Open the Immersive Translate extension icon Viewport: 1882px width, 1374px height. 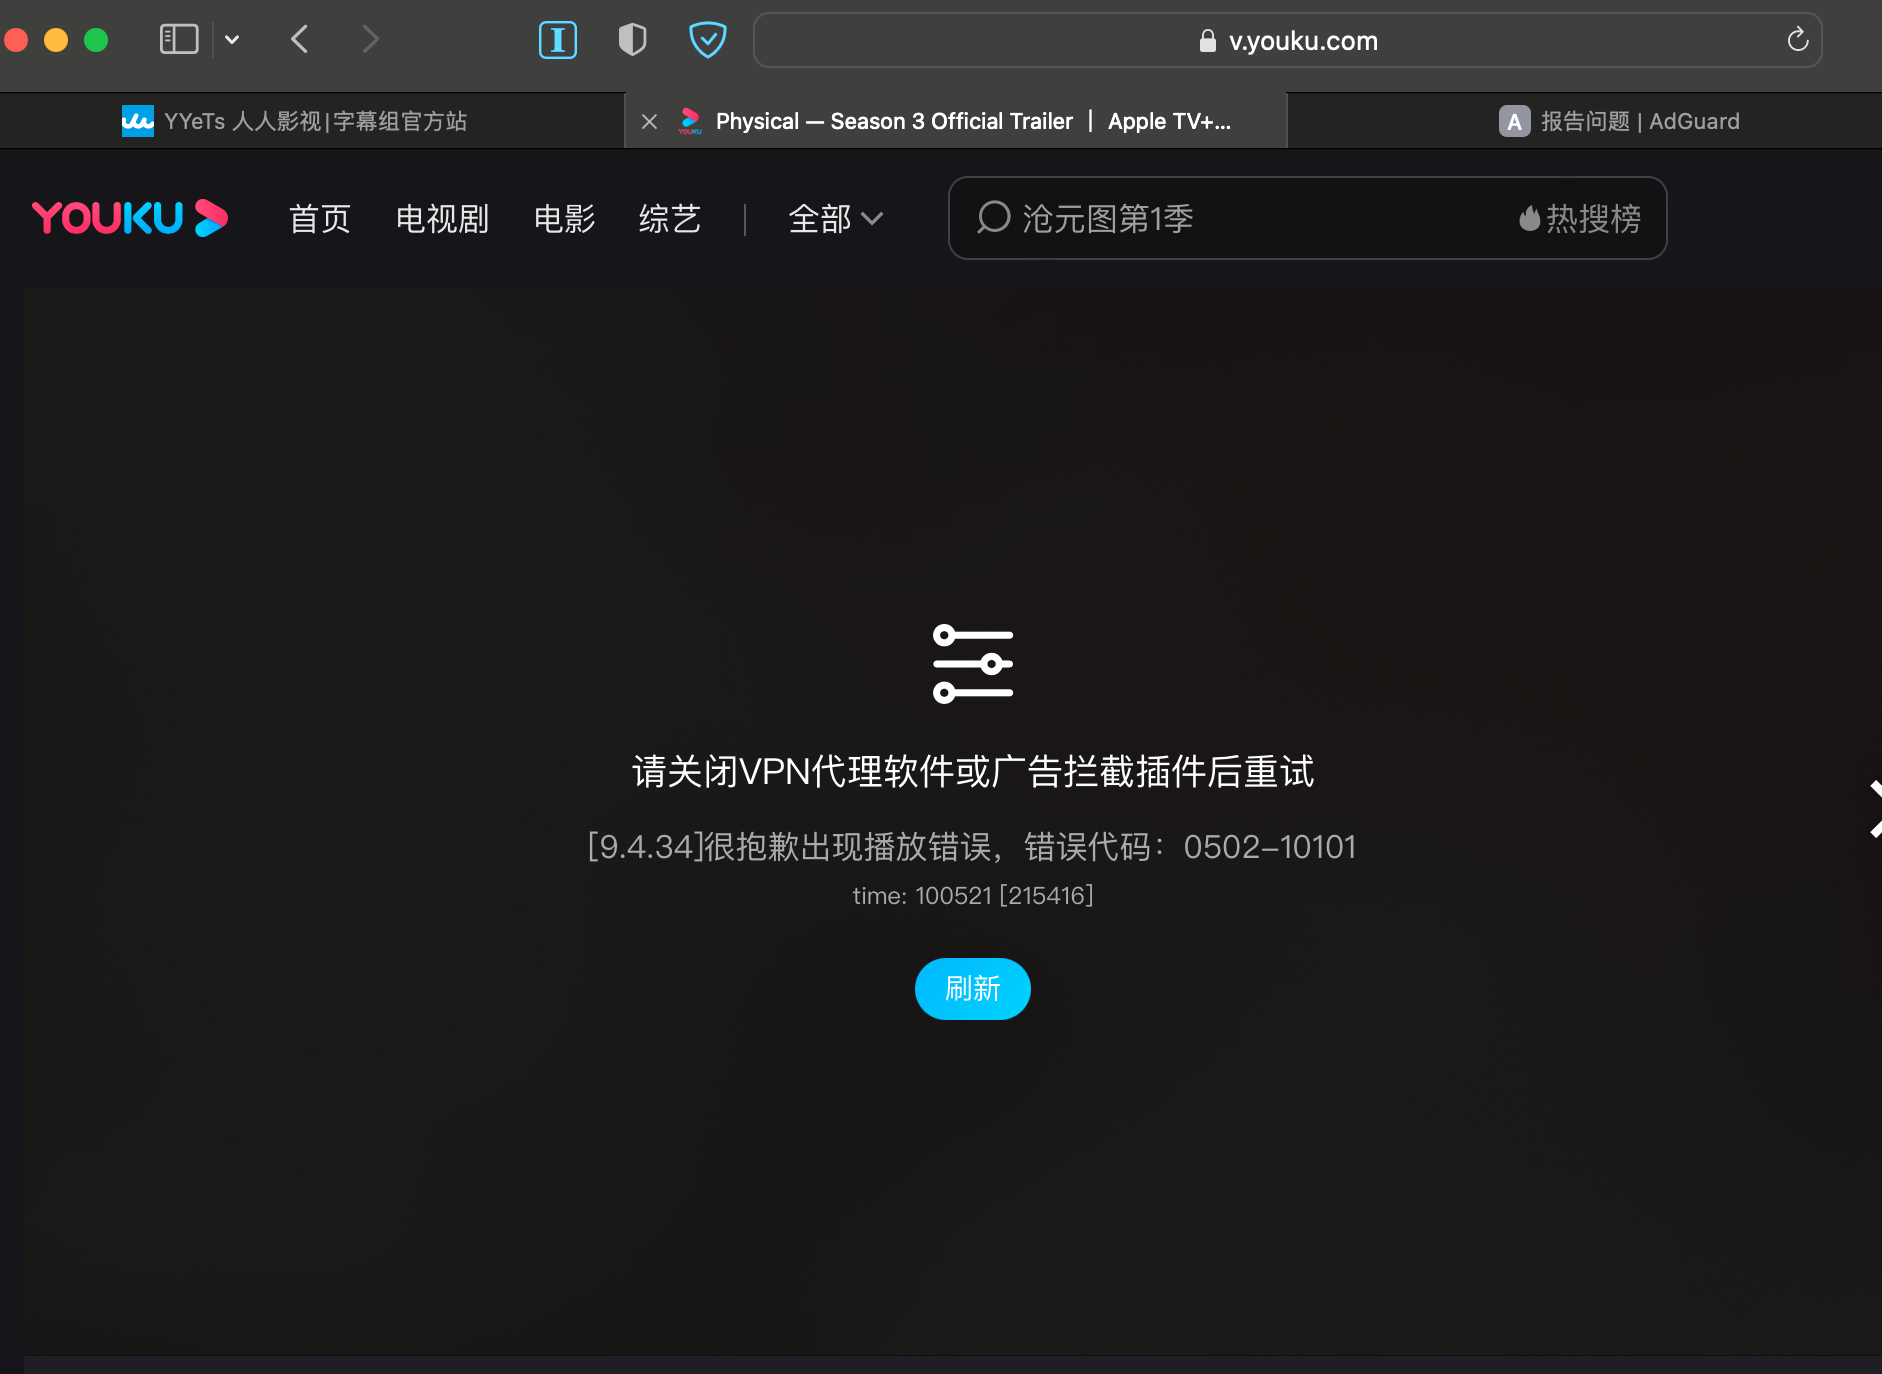tap(557, 40)
